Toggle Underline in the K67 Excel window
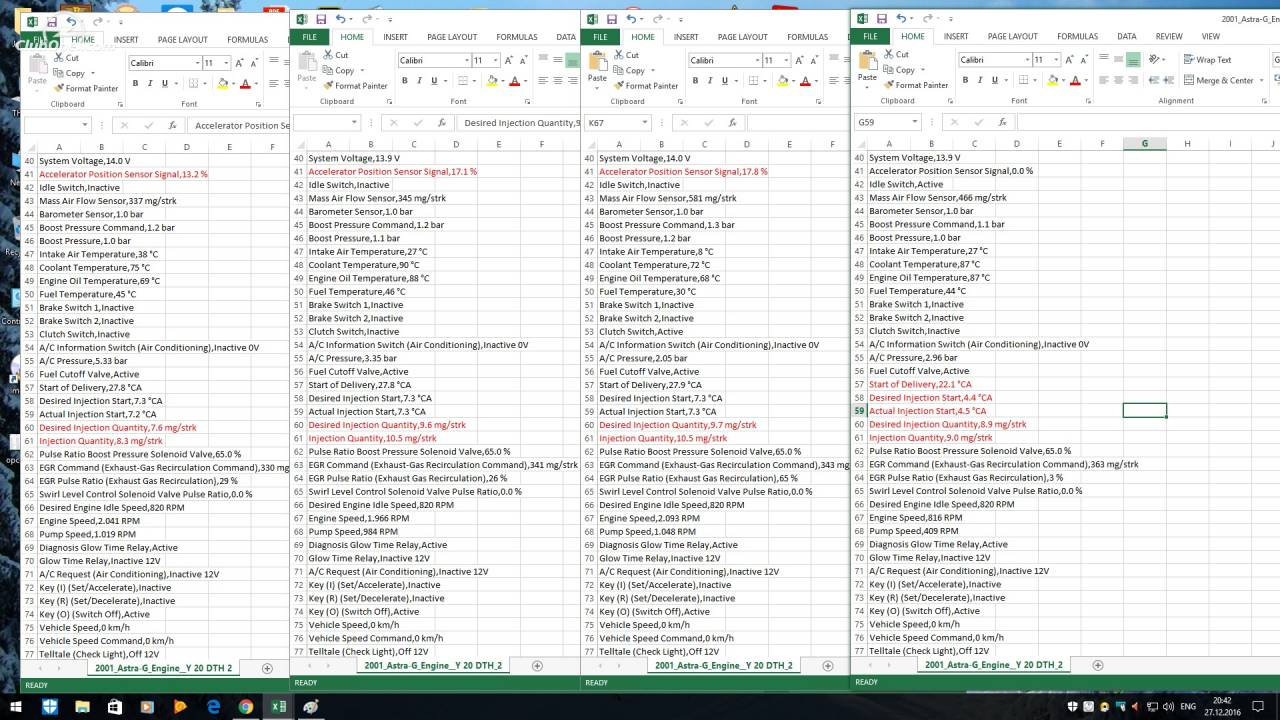This screenshot has height=720, width=1280. click(x=725, y=81)
